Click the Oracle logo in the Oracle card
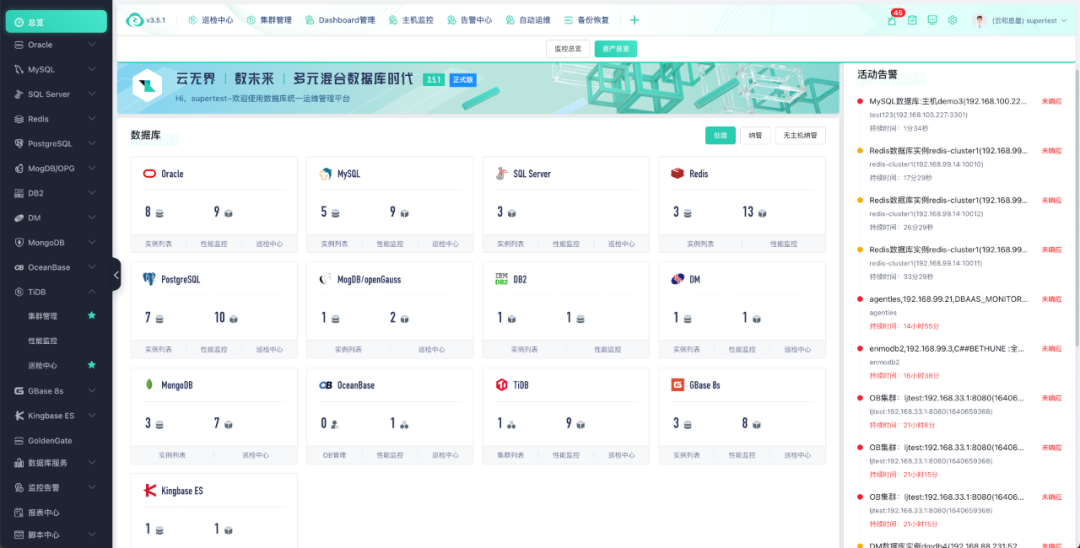 pos(149,173)
